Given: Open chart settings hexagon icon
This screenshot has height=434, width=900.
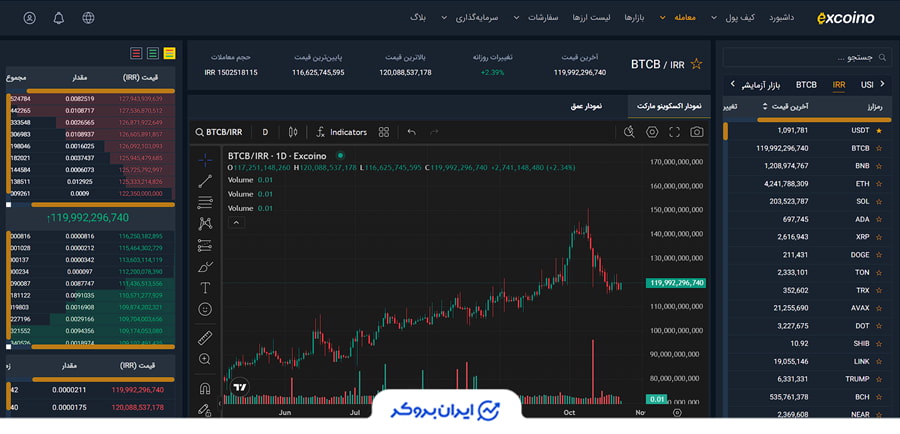Looking at the screenshot, I should click(x=652, y=132).
